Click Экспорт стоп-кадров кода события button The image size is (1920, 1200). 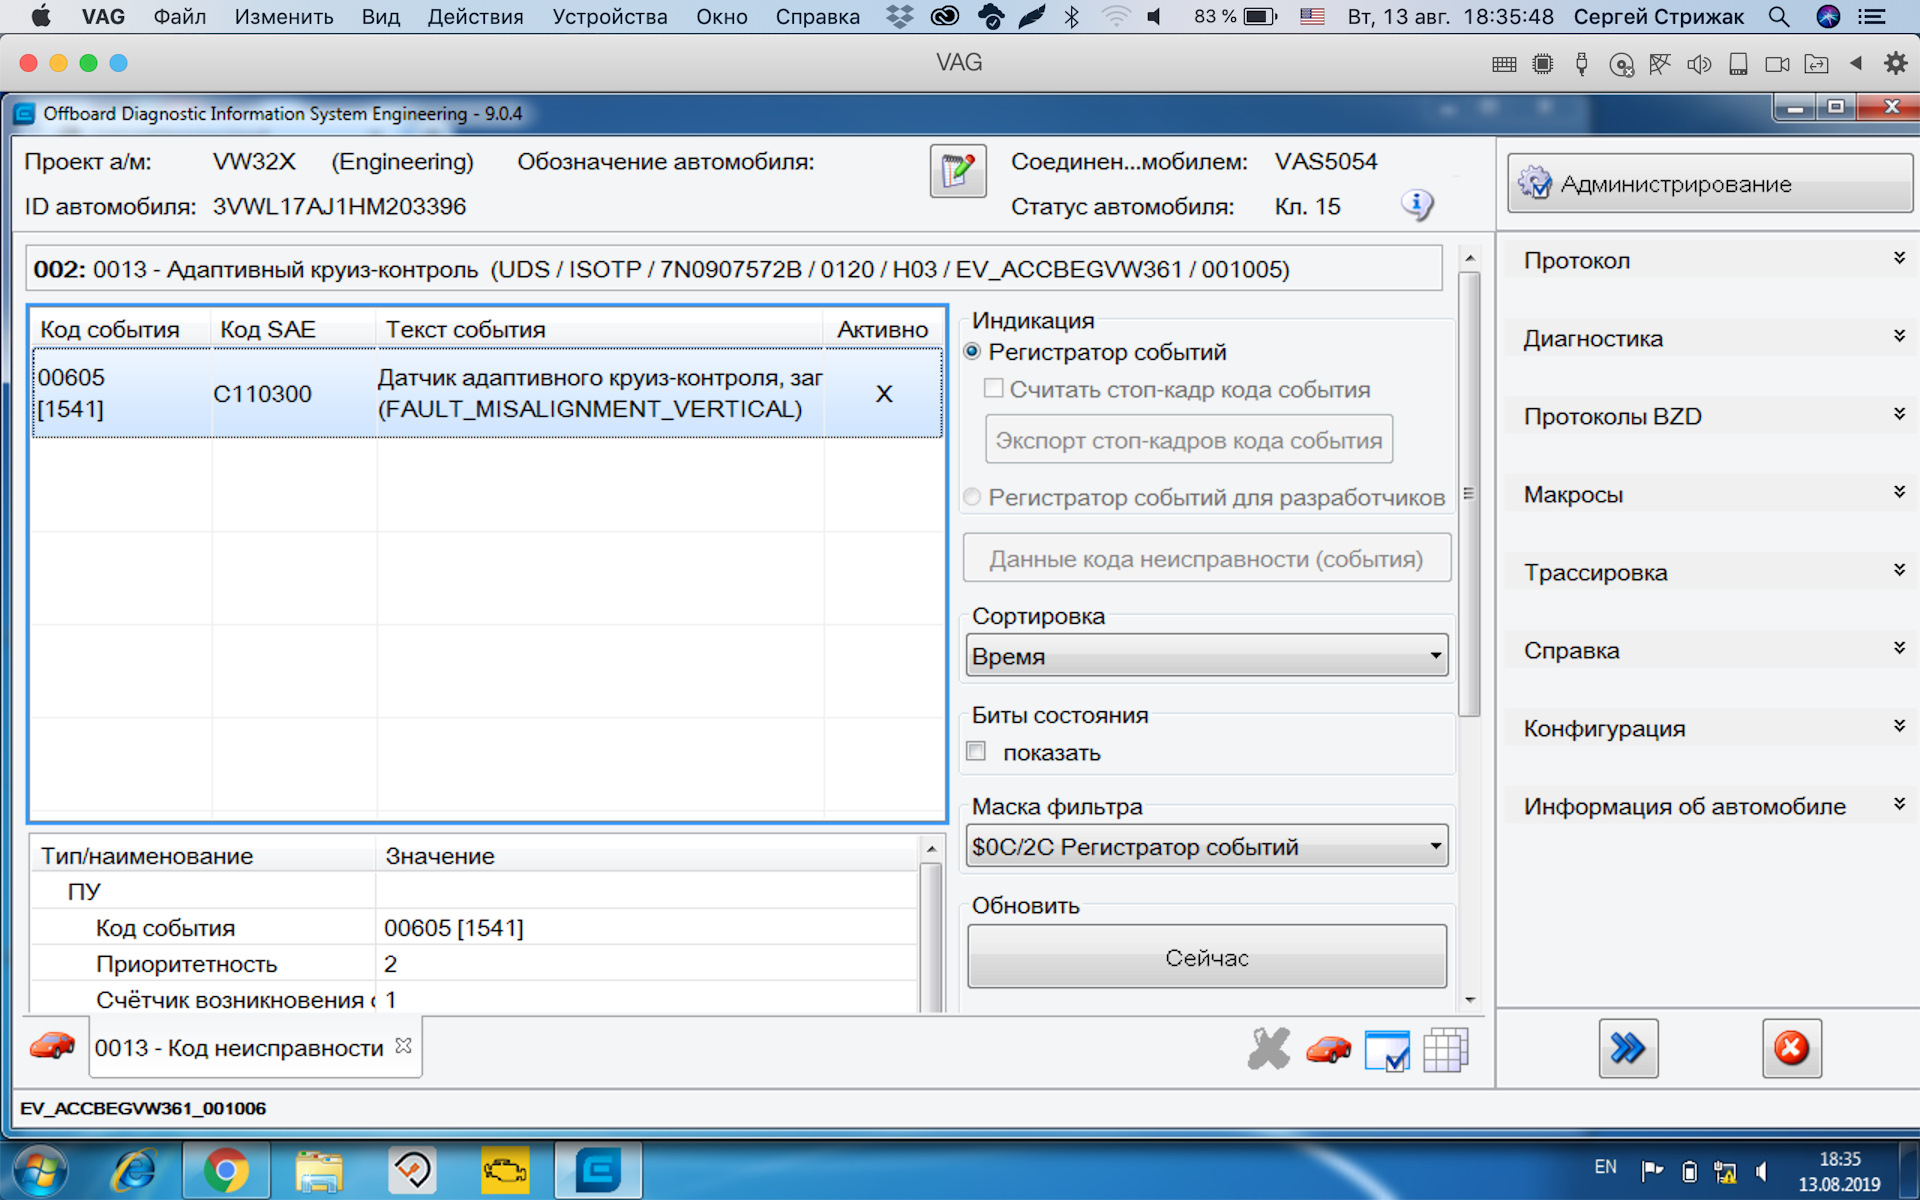point(1189,440)
